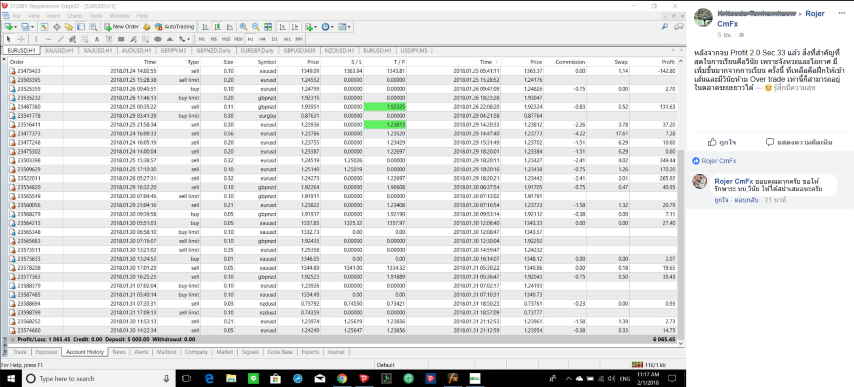Set timeframe to D1
The width and height of the screenshot is (854, 387).
pos(274,39)
